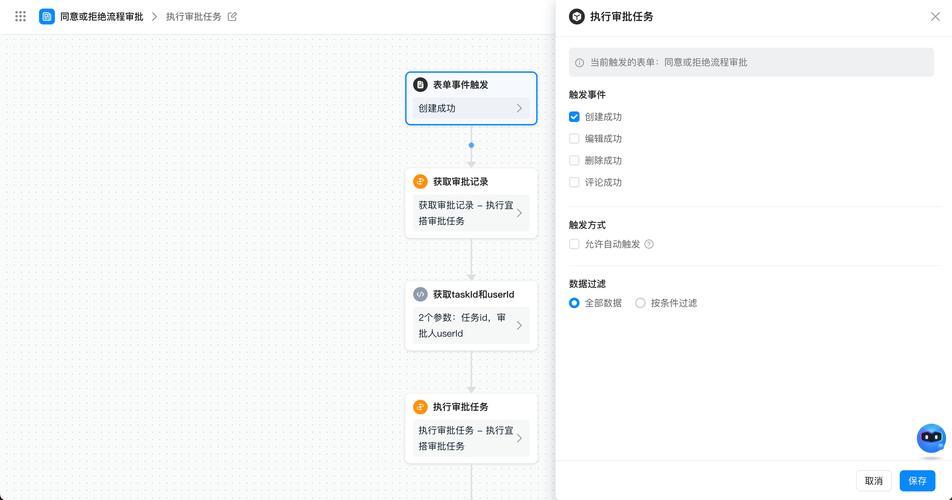
Task: Enable the 删除成功 trigger event
Action: point(574,160)
